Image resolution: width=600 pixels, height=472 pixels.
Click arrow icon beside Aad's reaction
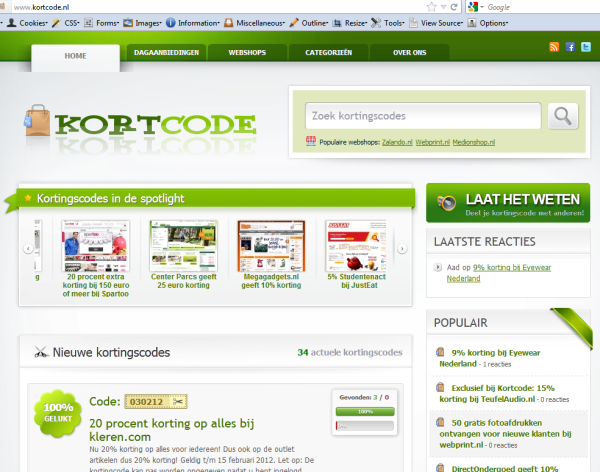[x=438, y=267]
